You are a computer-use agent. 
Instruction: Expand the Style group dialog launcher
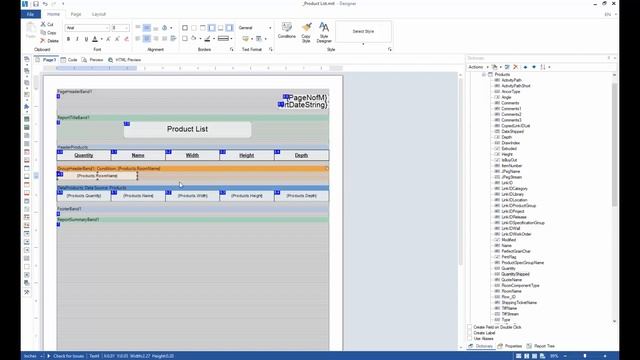(x=389, y=49)
